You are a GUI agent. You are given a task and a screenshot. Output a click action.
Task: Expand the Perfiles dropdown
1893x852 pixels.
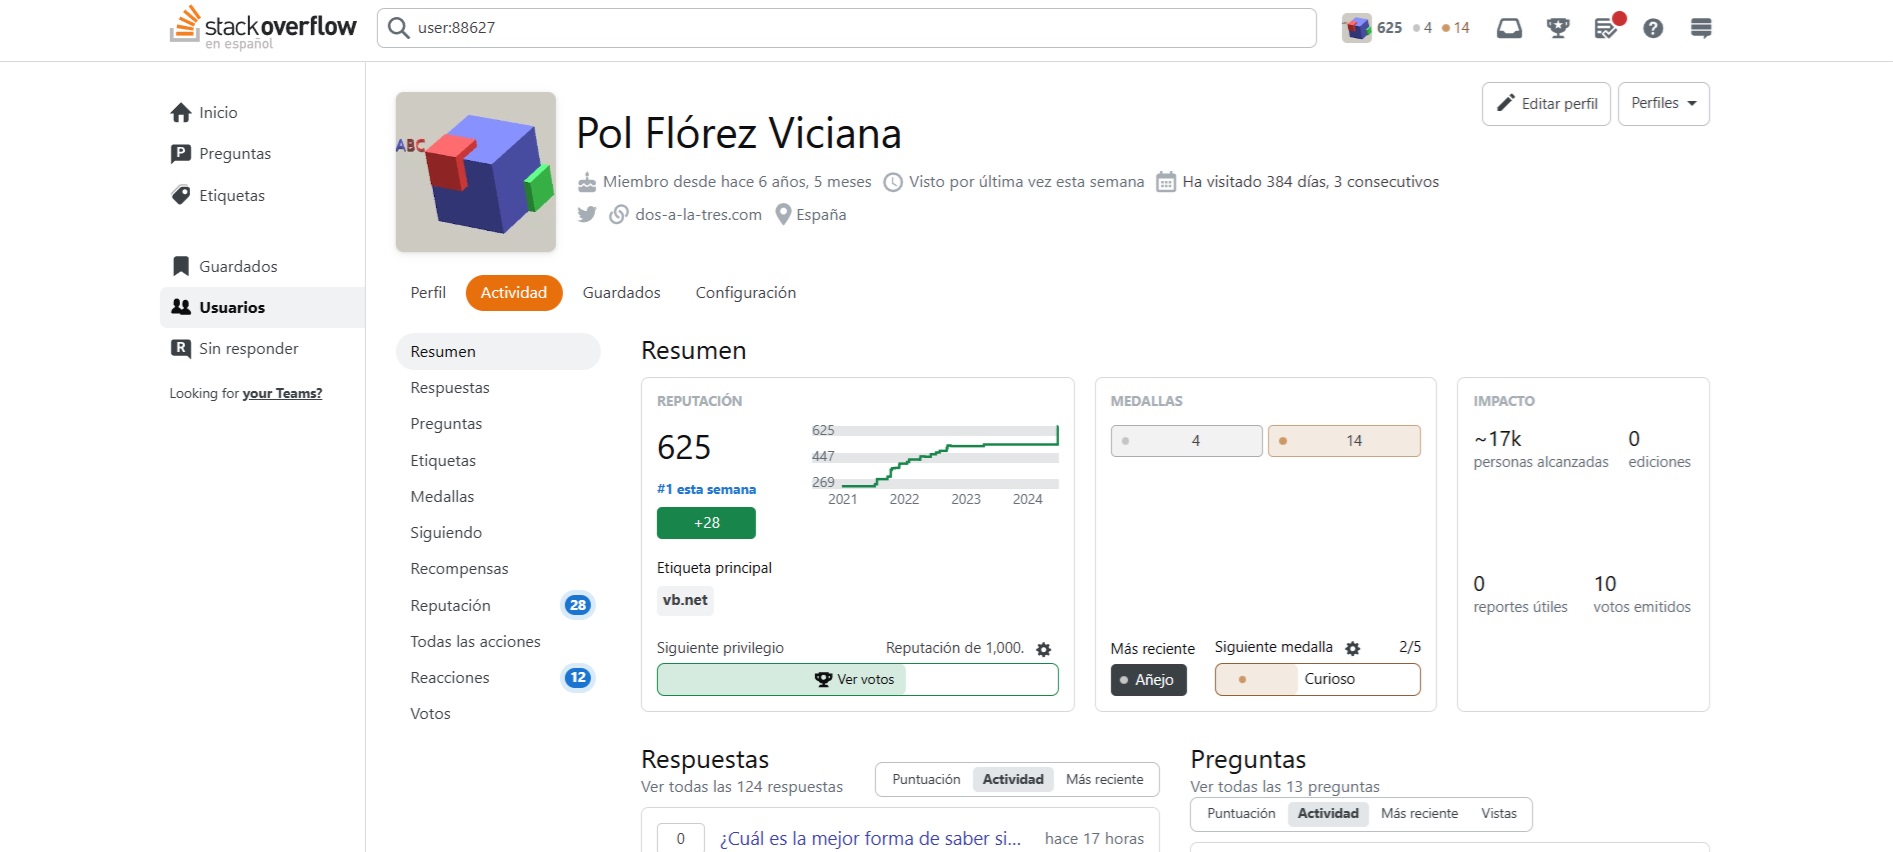(x=1663, y=104)
